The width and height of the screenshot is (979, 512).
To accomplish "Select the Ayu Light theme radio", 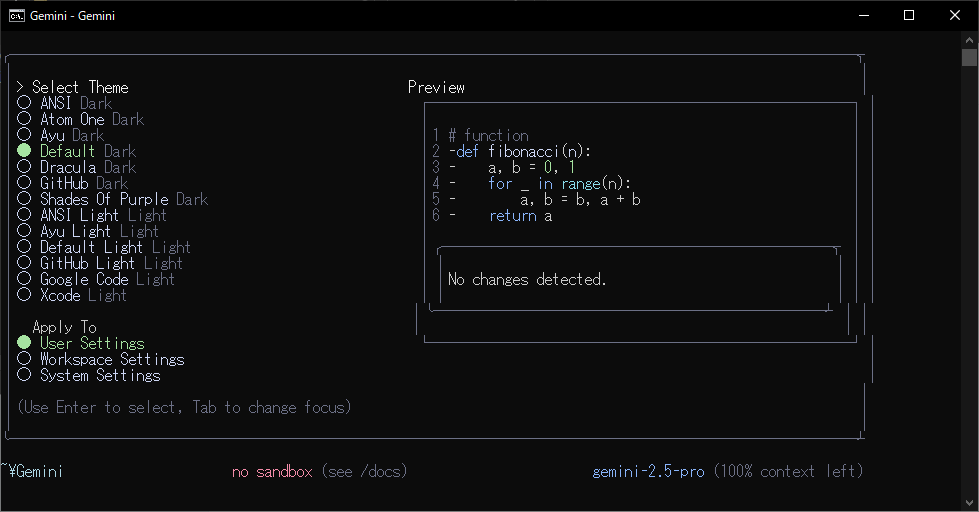I will (x=24, y=231).
